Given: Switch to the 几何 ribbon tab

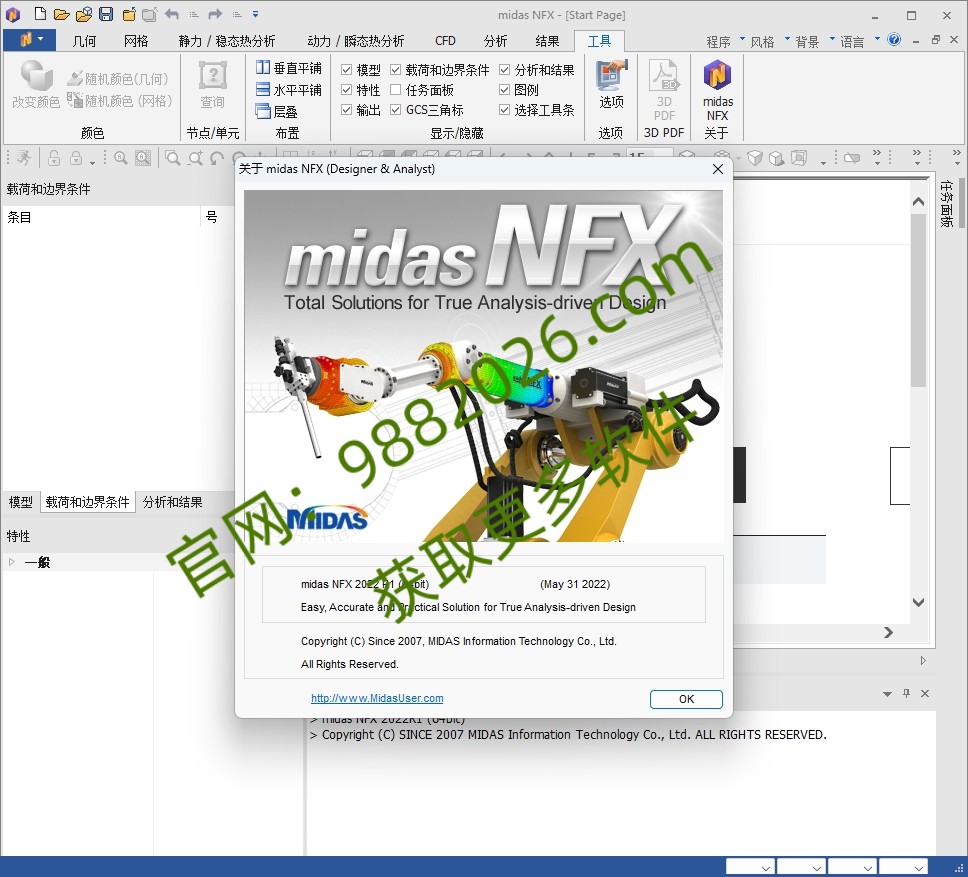Looking at the screenshot, I should [x=84, y=41].
